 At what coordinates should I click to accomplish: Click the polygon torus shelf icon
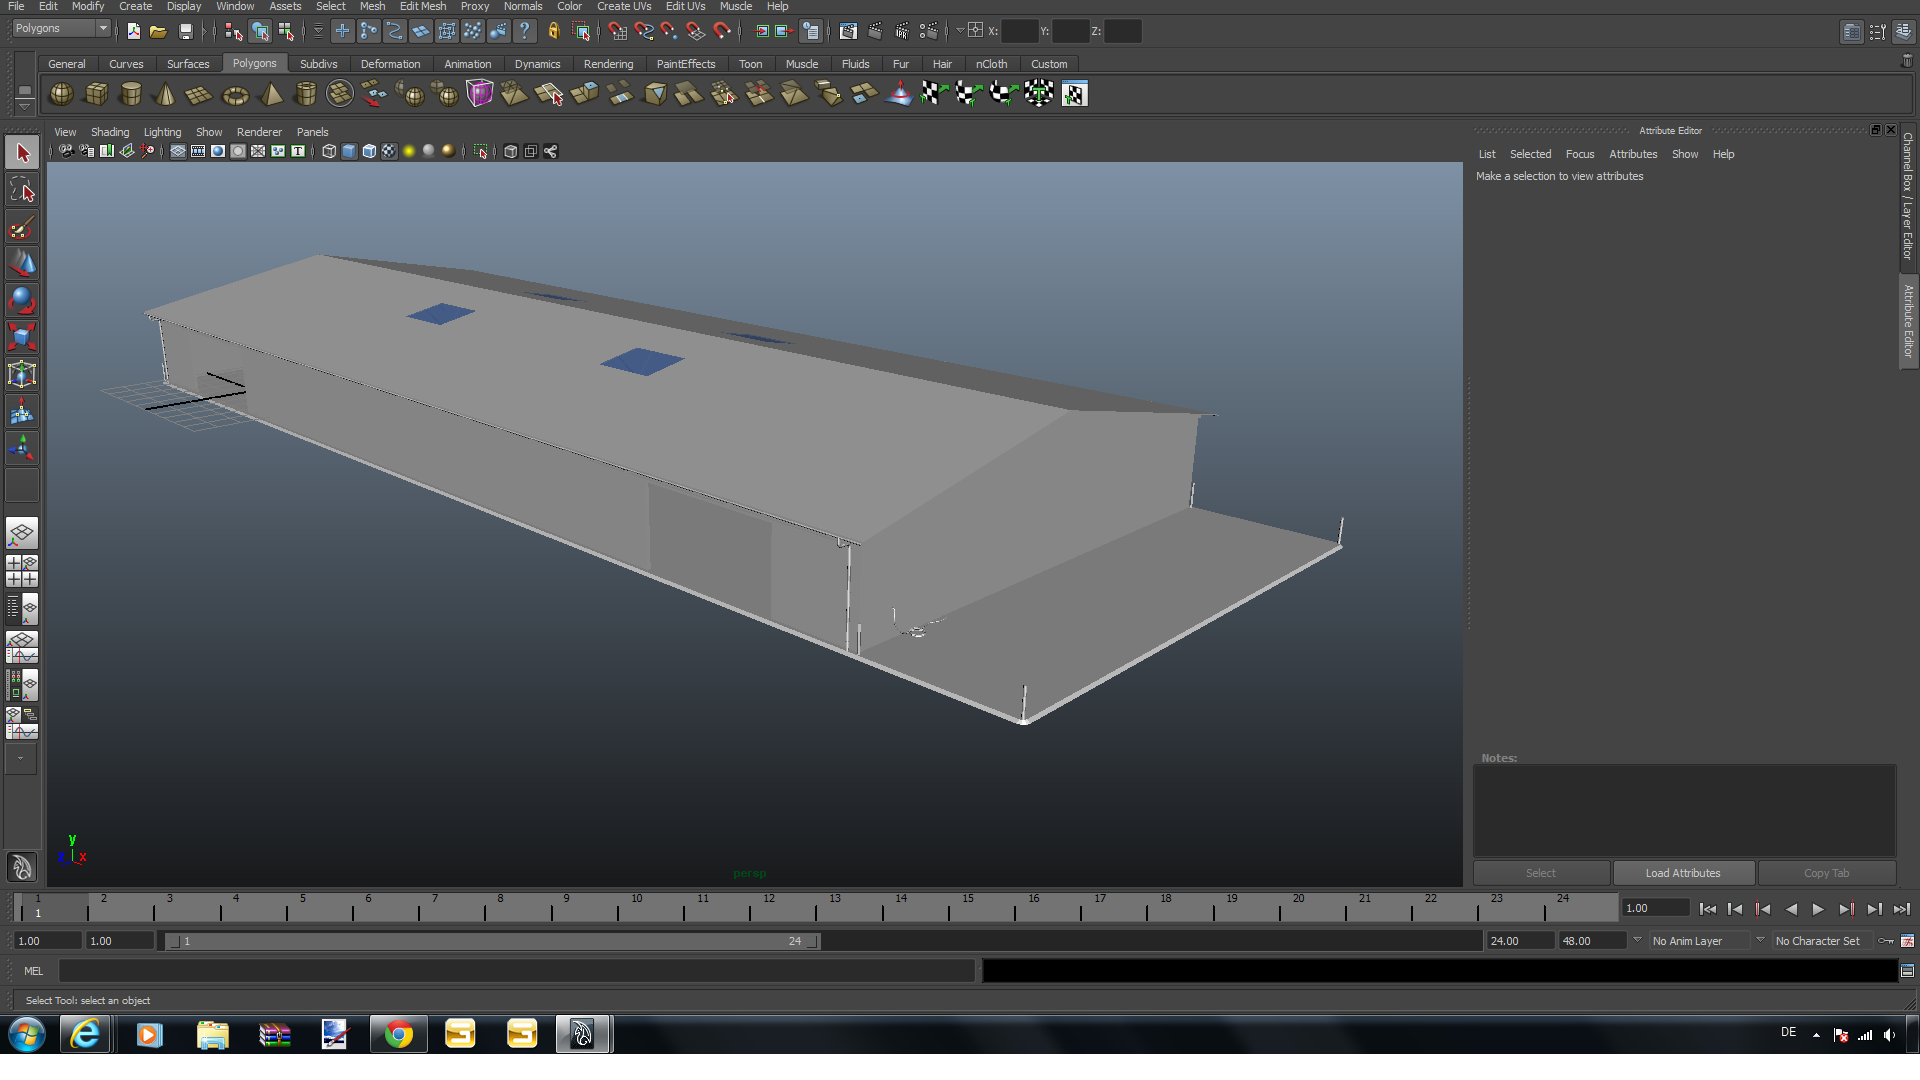click(235, 94)
